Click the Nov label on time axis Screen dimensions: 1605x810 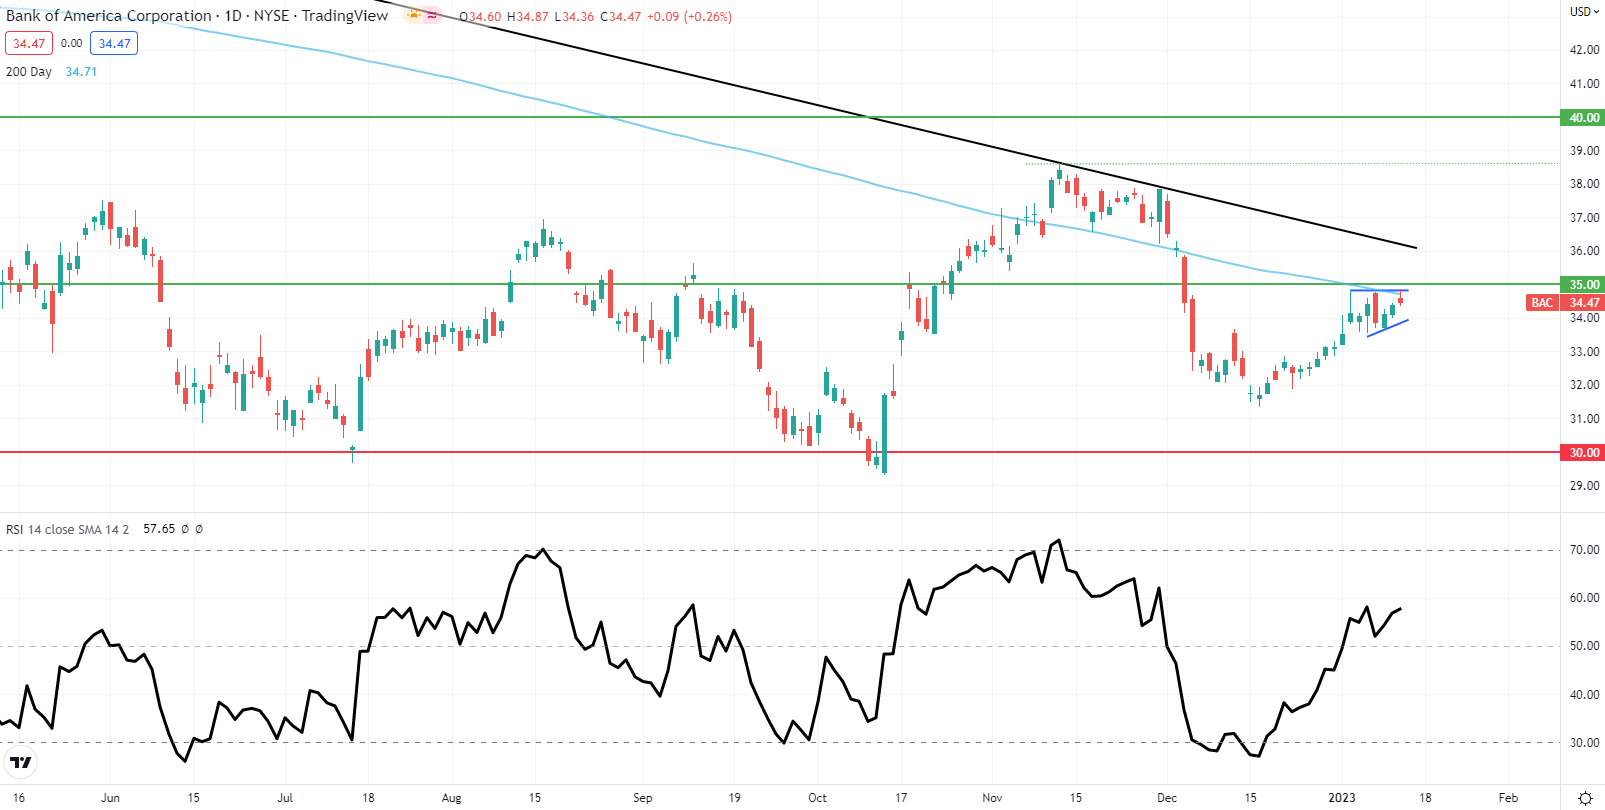[992, 798]
